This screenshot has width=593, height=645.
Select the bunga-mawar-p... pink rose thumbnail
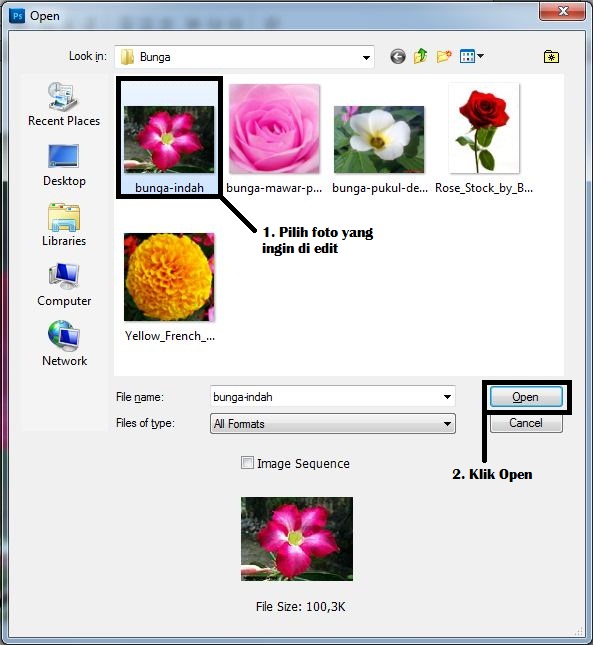click(x=274, y=128)
